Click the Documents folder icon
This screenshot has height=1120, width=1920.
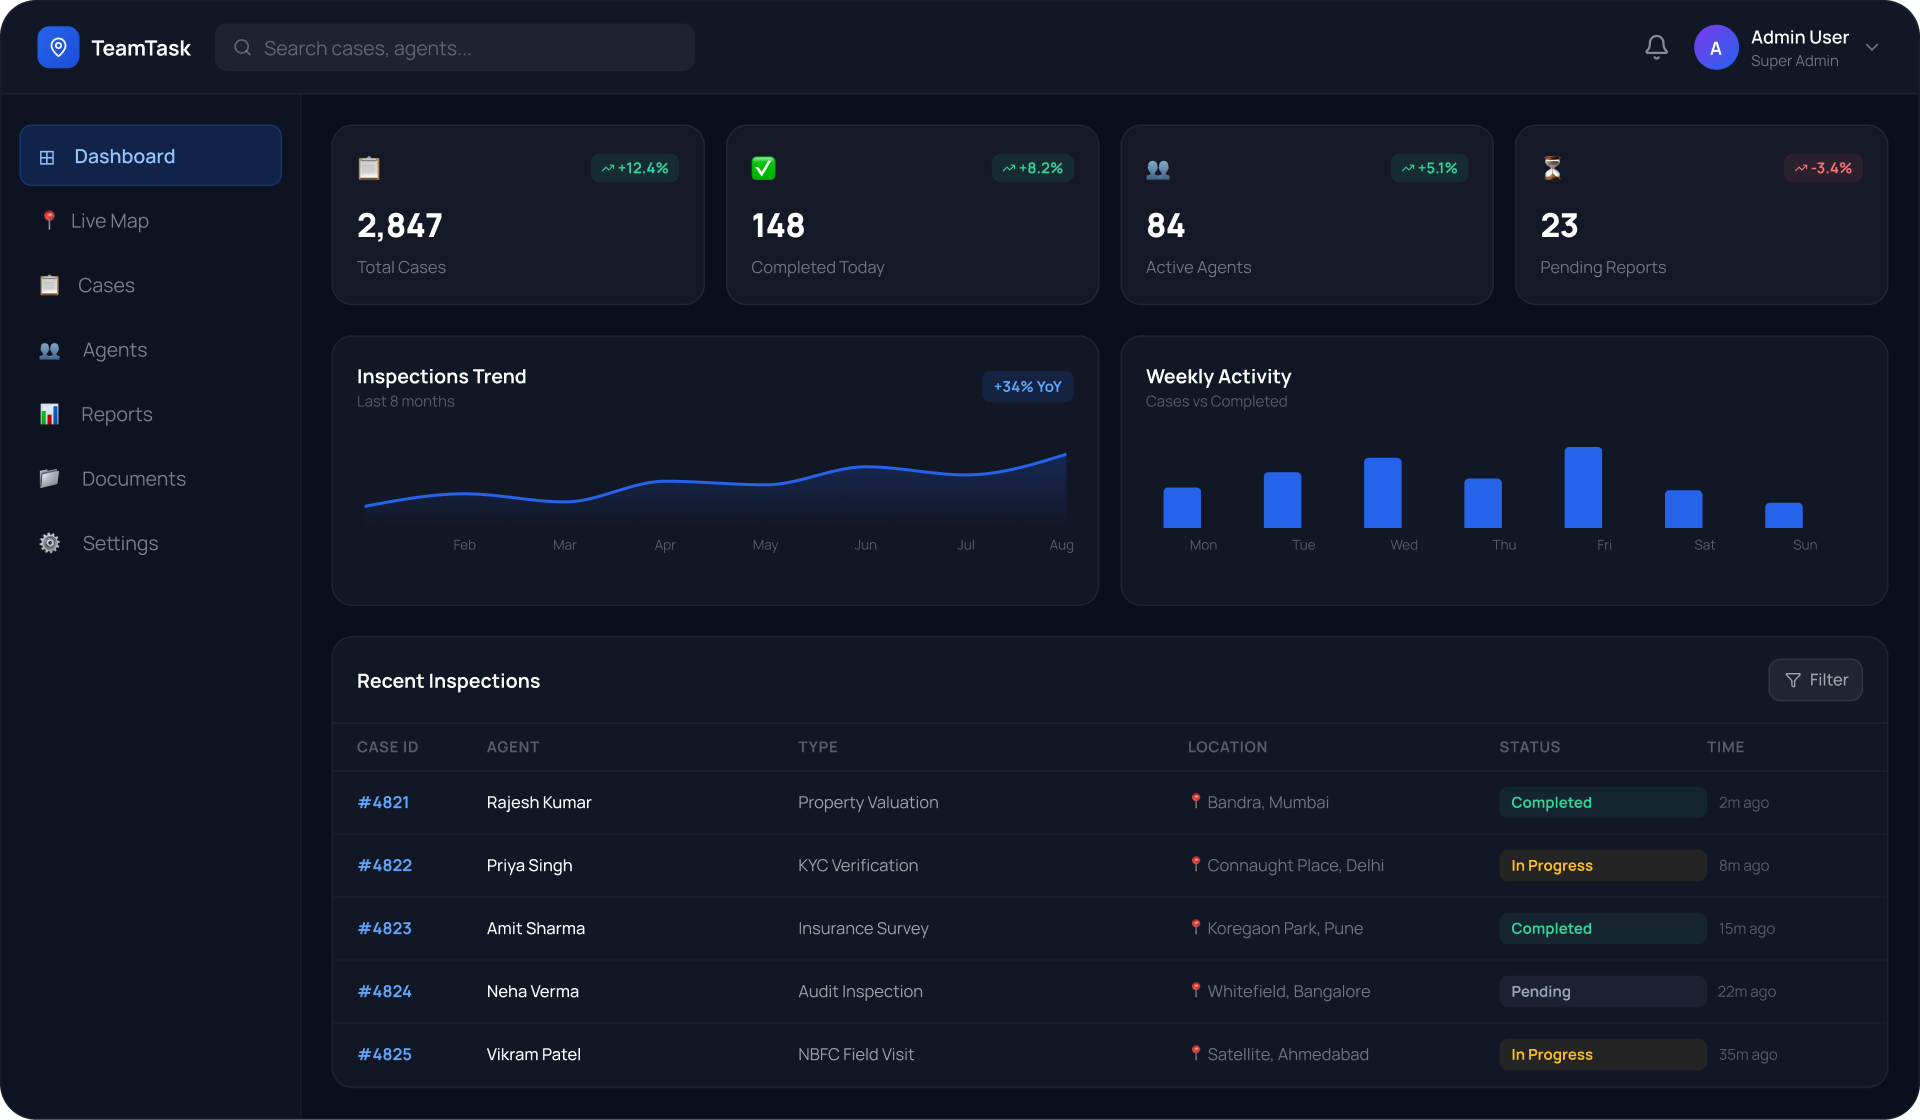[x=49, y=478]
